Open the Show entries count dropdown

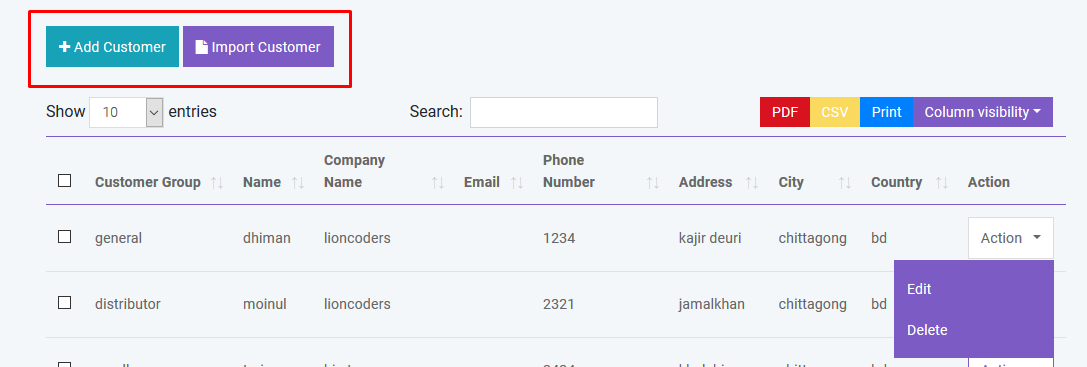pyautogui.click(x=126, y=112)
